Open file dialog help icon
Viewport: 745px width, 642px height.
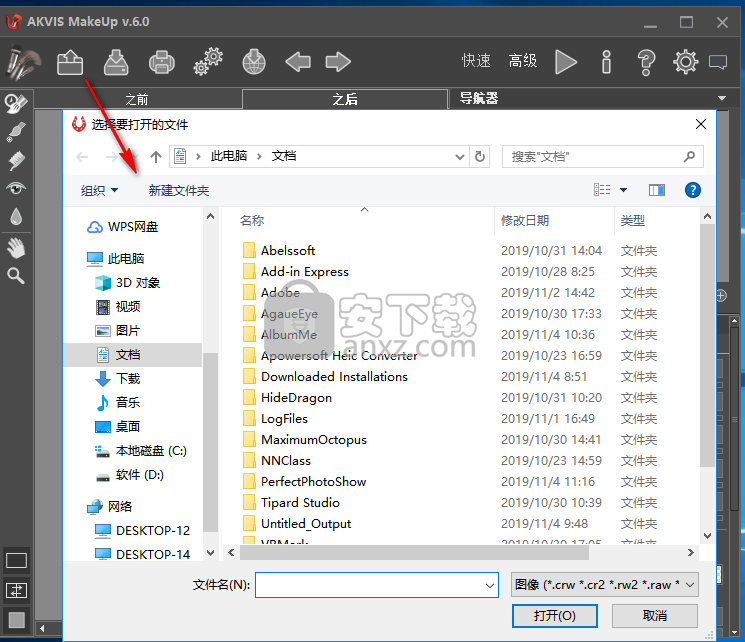point(693,190)
